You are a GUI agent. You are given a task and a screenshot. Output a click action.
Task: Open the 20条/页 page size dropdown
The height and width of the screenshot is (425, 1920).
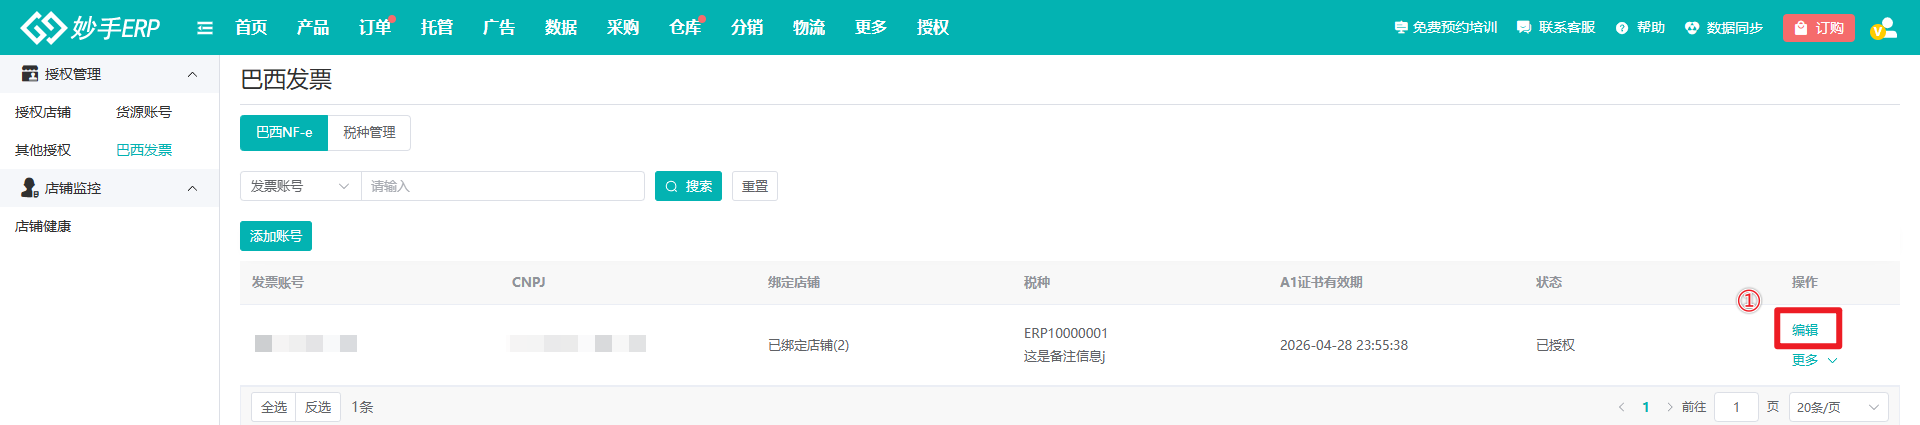tap(1838, 407)
